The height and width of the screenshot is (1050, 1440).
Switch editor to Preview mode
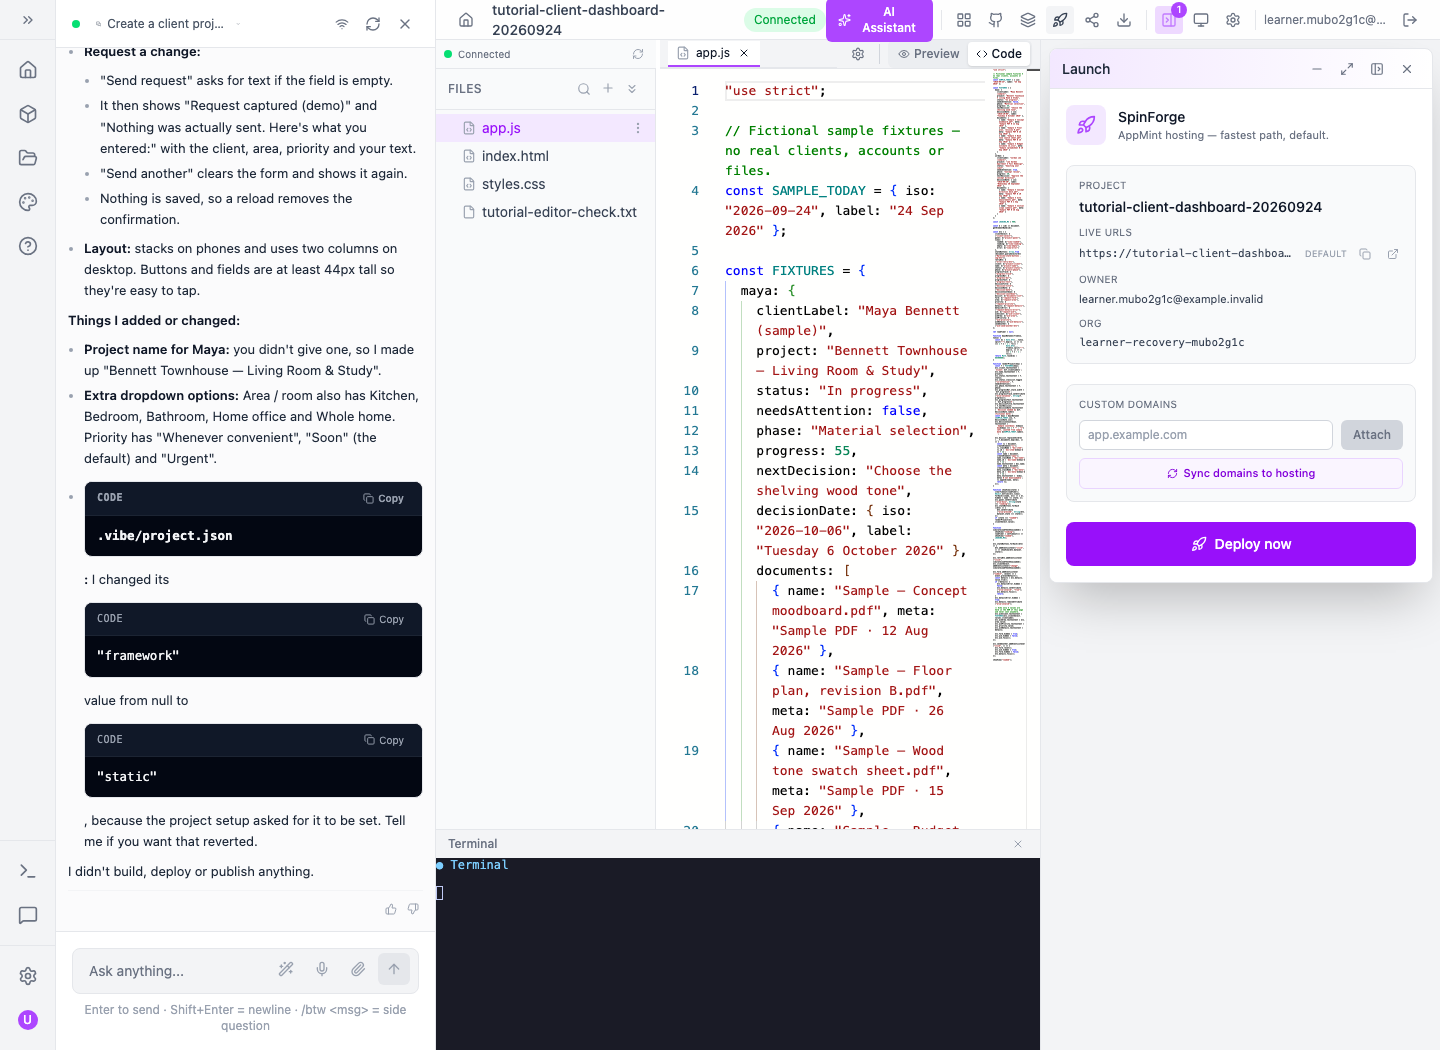929,54
